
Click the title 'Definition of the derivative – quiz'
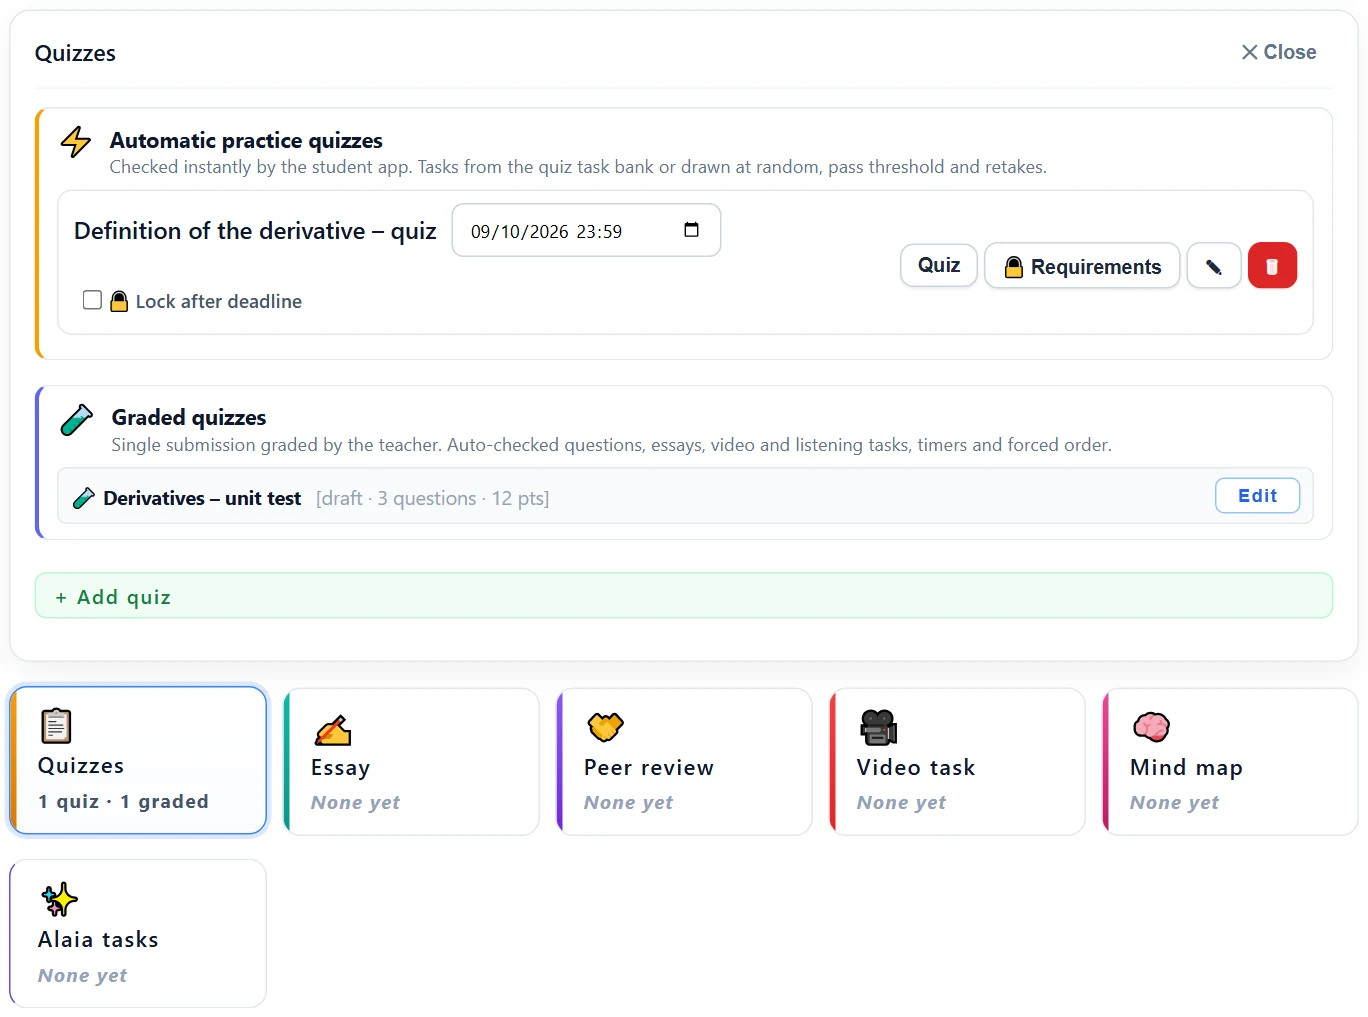(x=255, y=231)
